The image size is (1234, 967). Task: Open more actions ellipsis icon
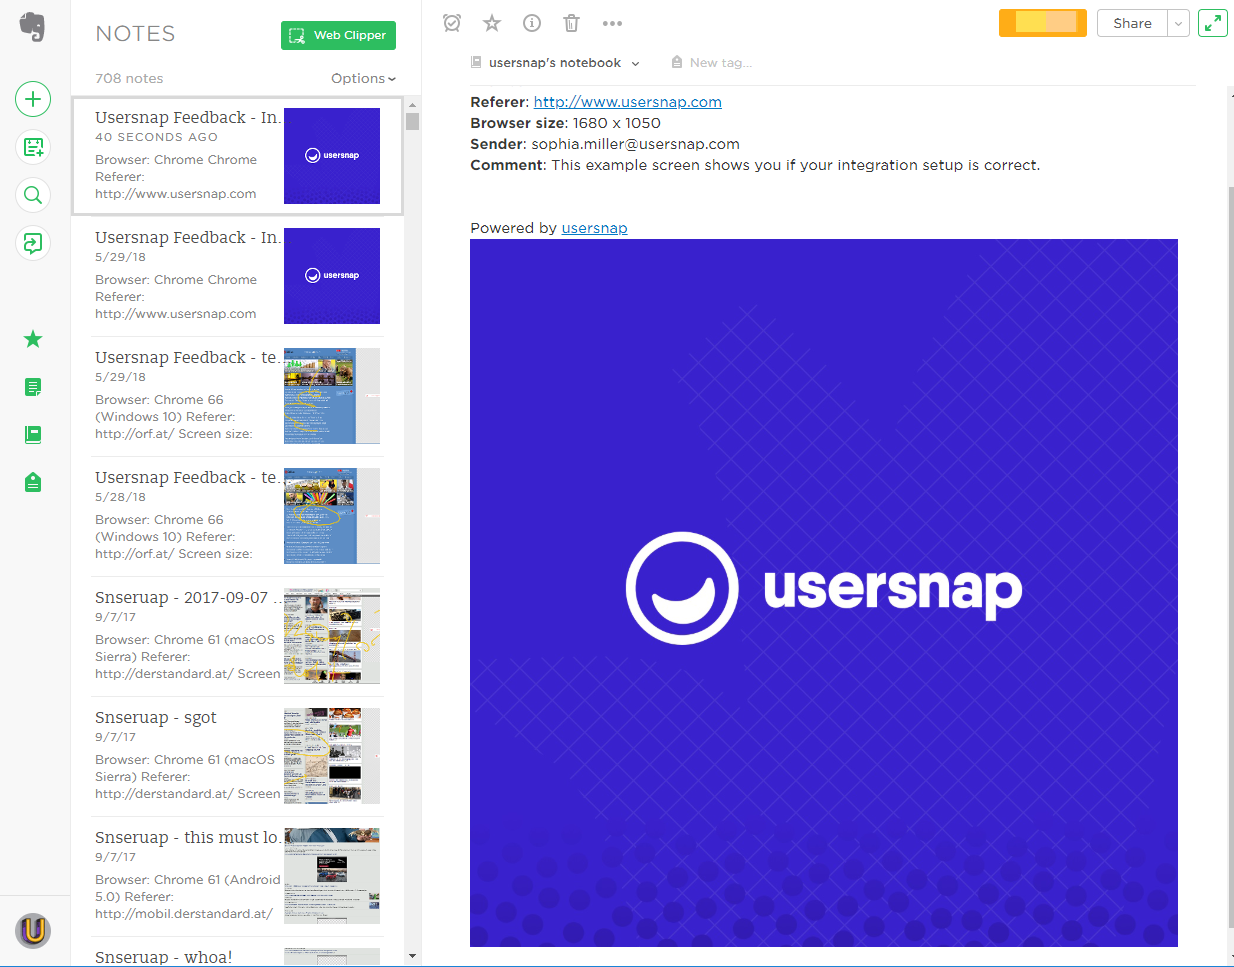[612, 23]
